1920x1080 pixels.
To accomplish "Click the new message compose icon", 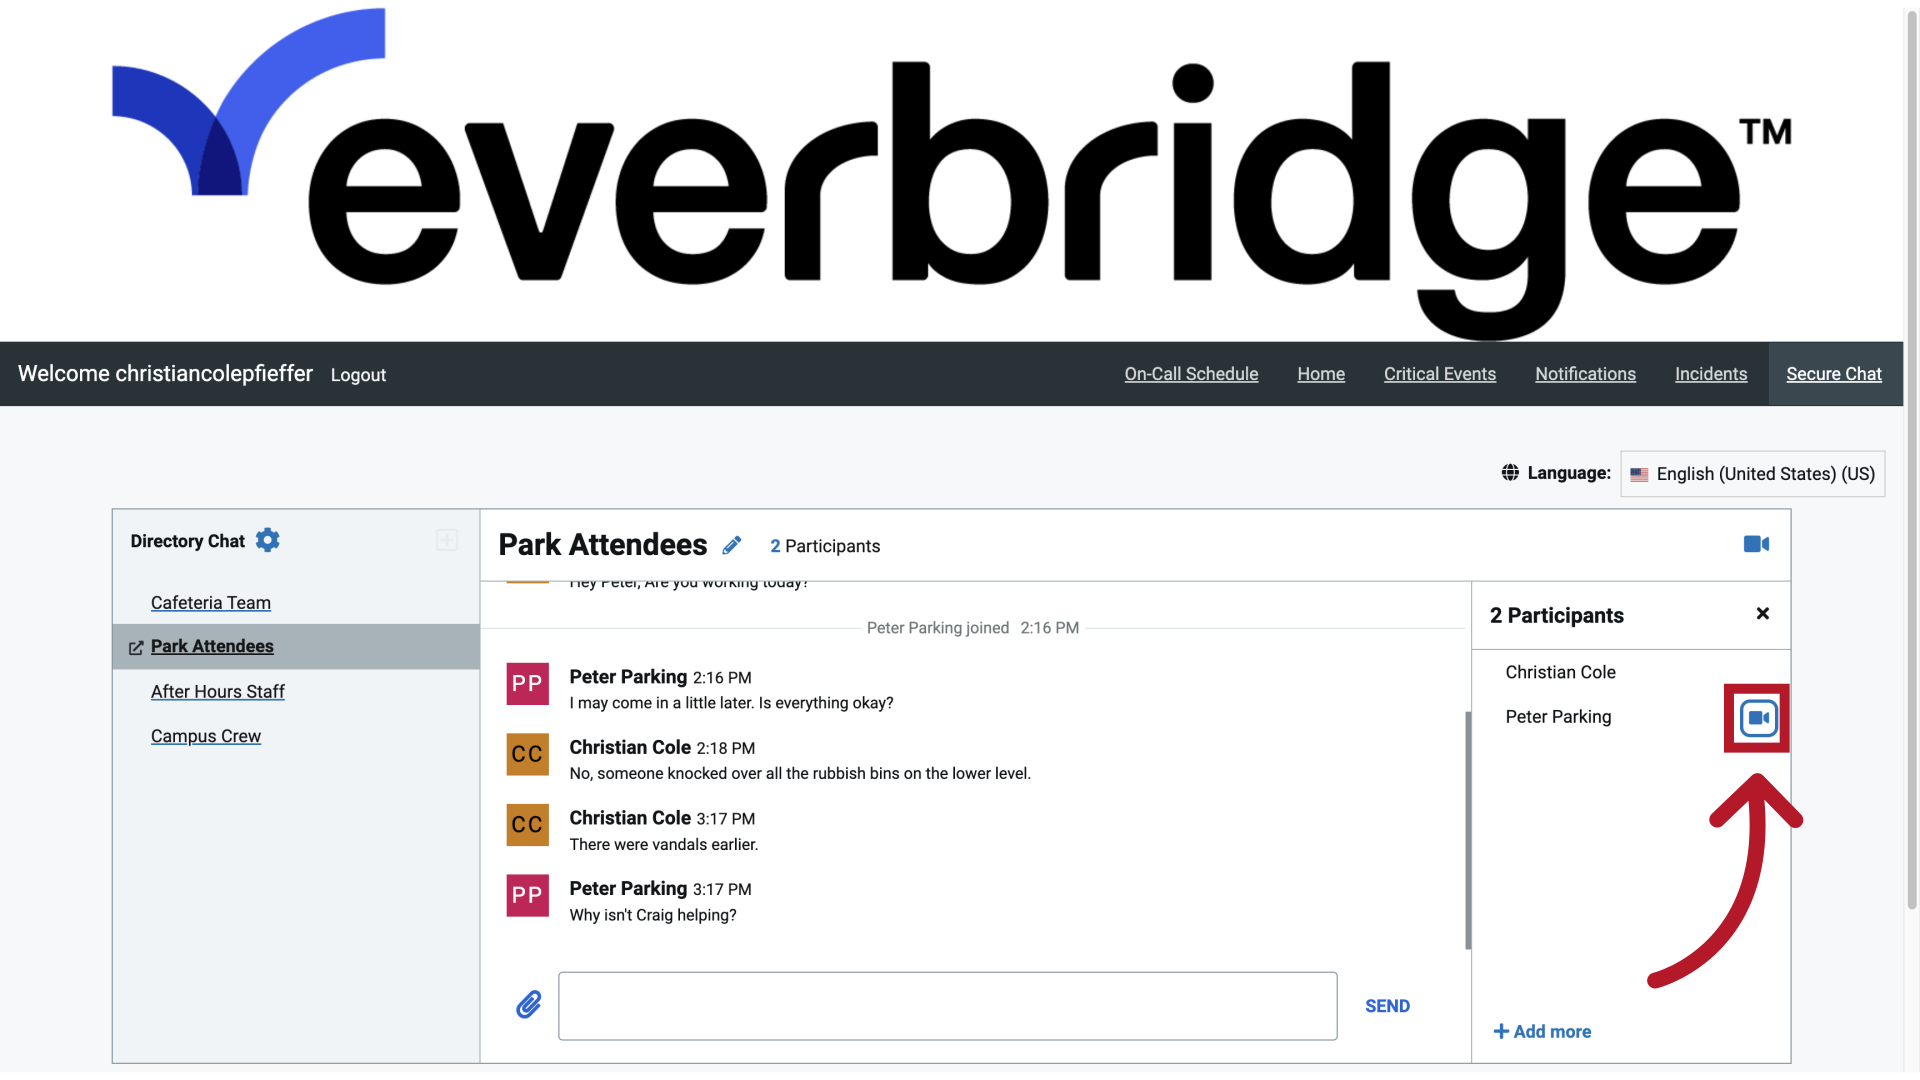I will pos(446,539).
